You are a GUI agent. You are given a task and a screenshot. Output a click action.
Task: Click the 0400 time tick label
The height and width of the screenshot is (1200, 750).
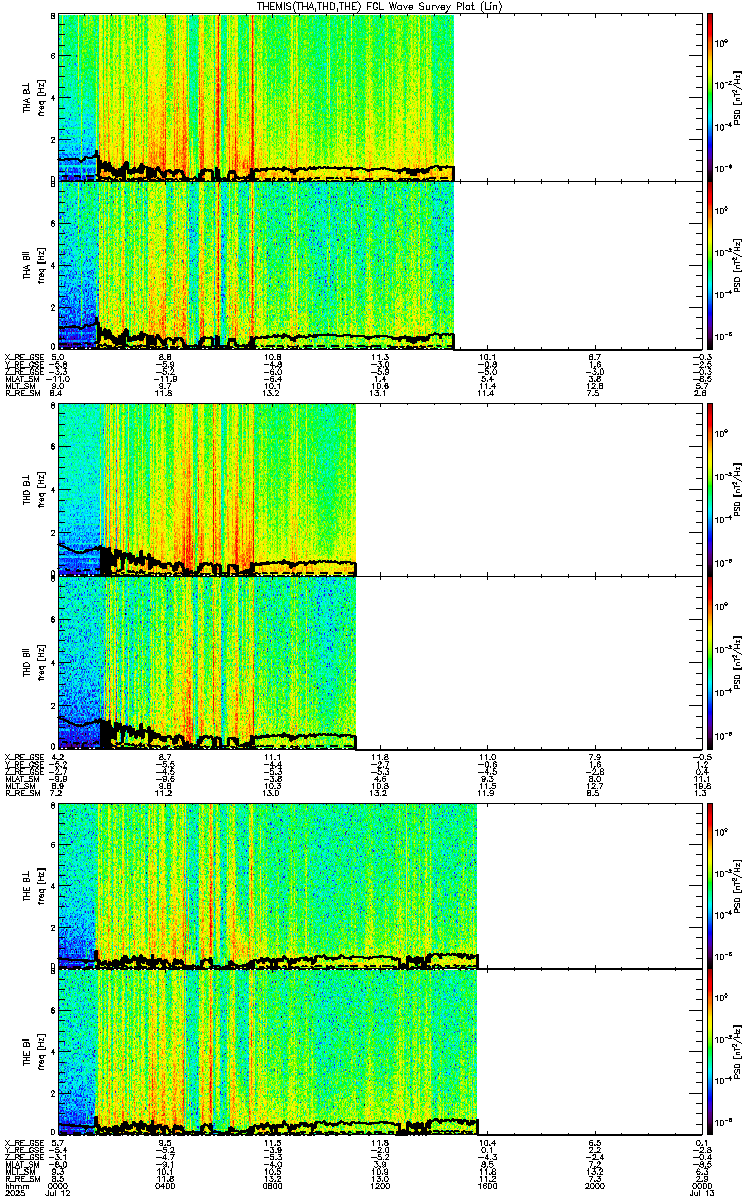pyautogui.click(x=166, y=1186)
